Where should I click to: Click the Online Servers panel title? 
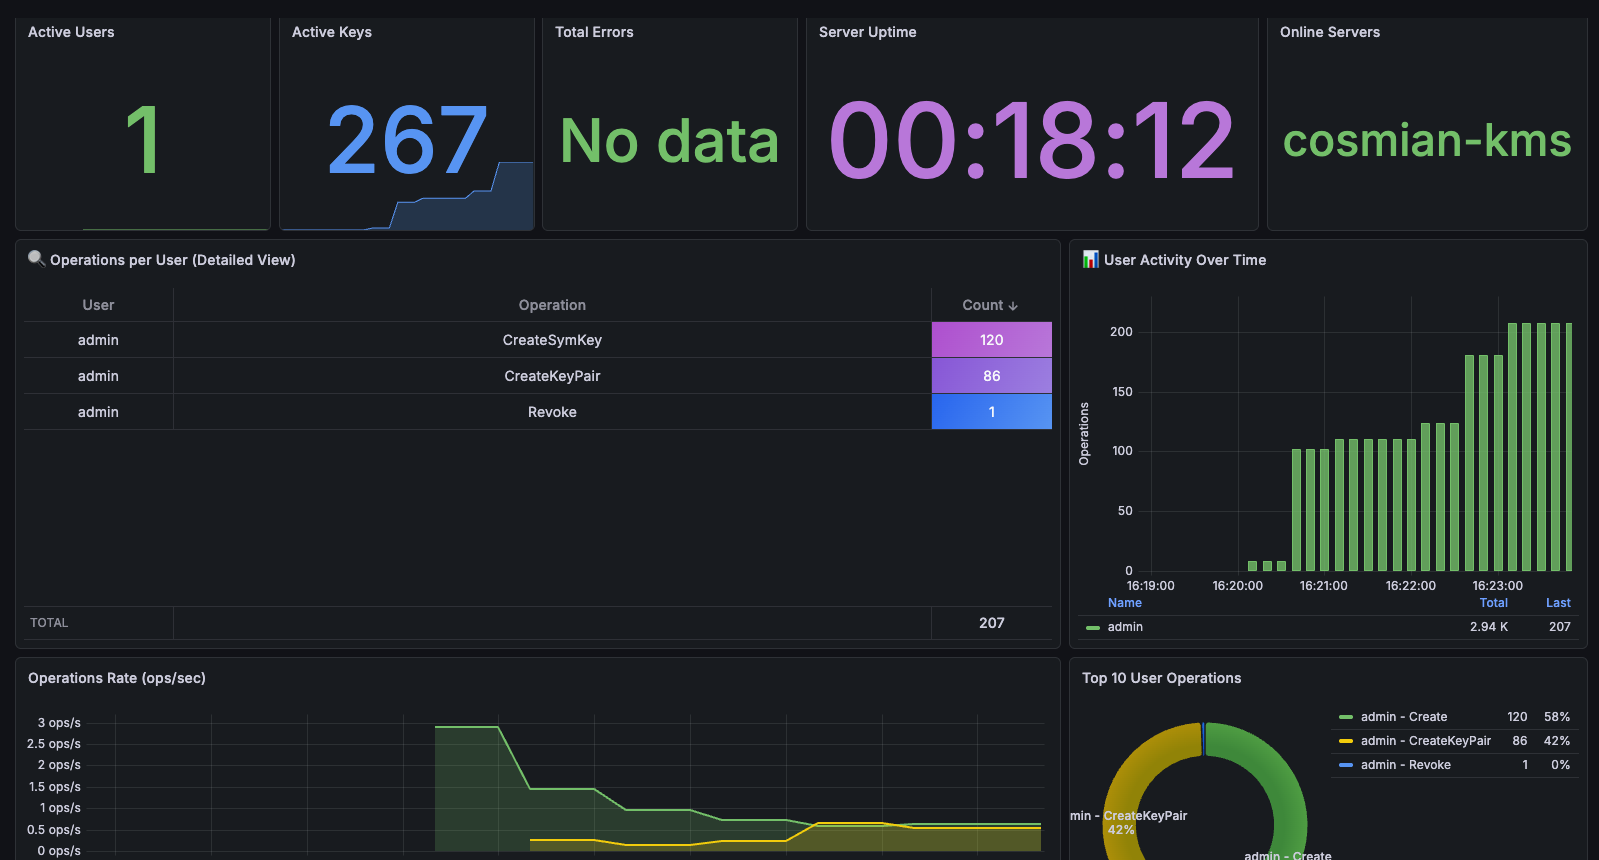tap(1329, 32)
